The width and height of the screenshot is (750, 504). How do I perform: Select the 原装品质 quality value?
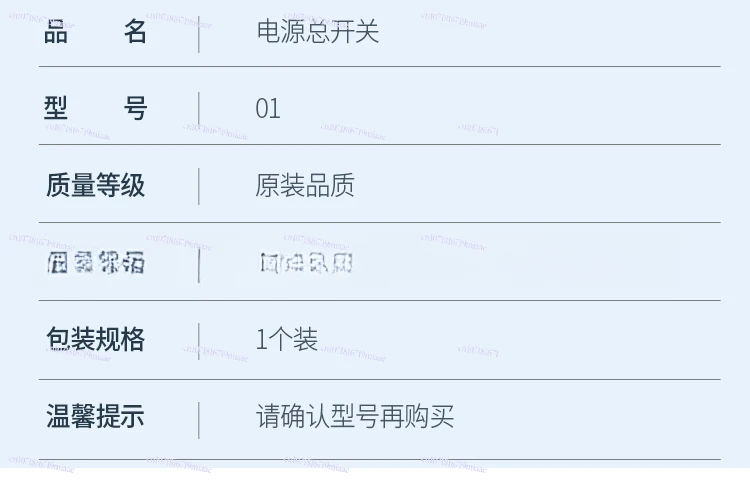click(305, 186)
